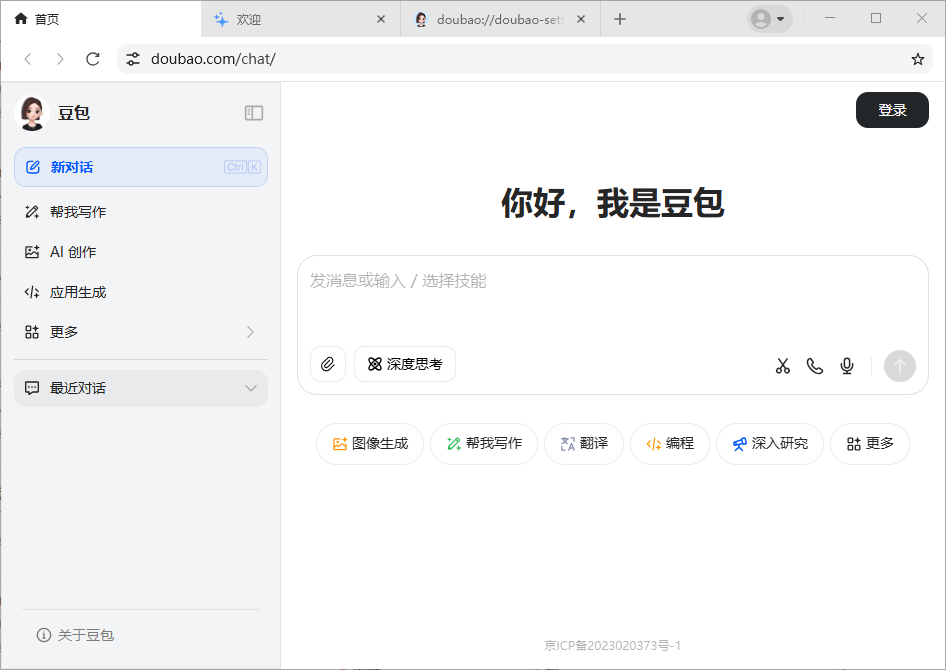The width and height of the screenshot is (946, 670).
Task: Open site settings icon in address bar
Action: coord(133,59)
